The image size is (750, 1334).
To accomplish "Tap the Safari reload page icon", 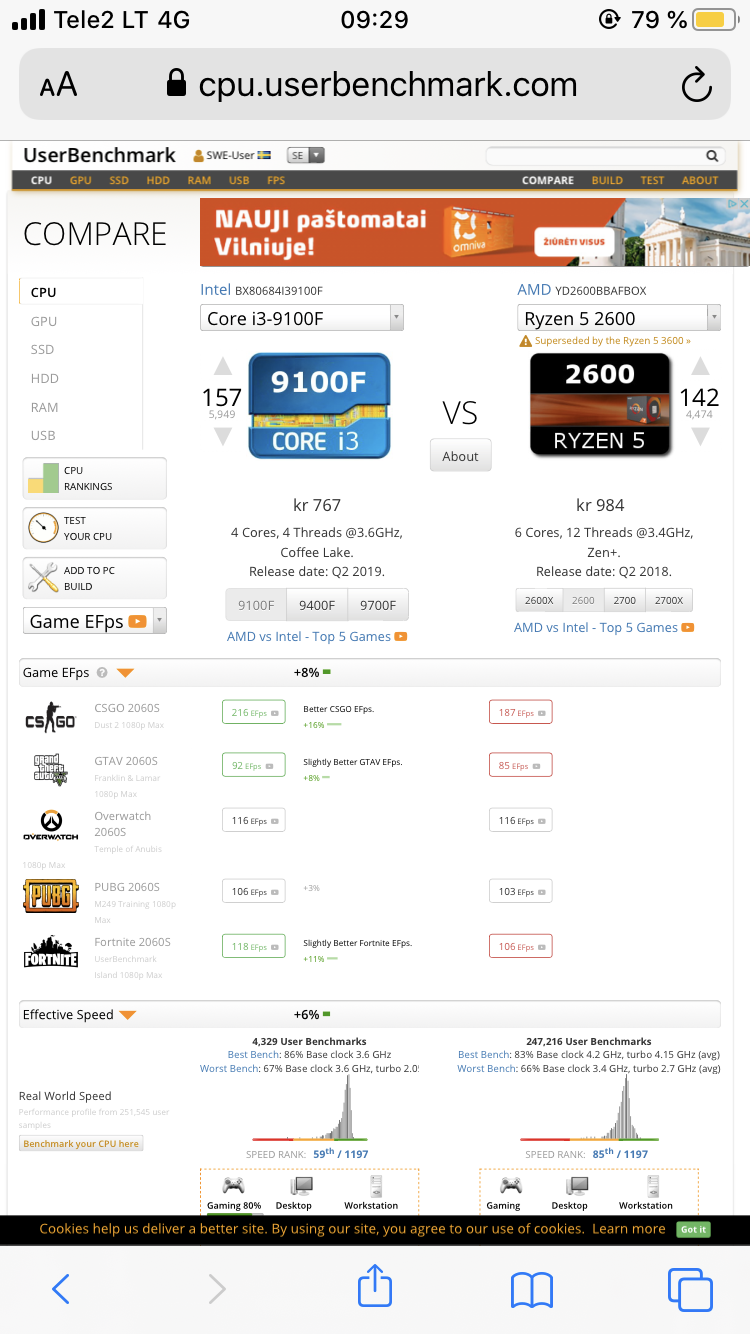I will coord(696,85).
